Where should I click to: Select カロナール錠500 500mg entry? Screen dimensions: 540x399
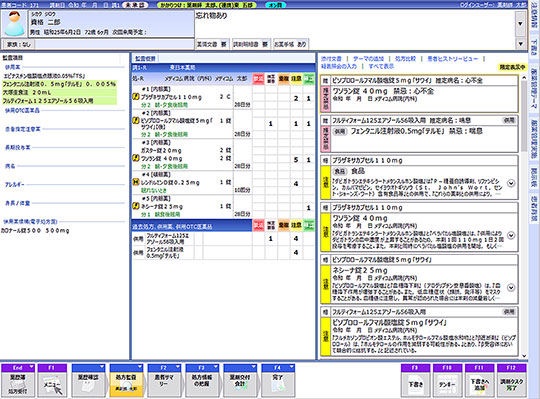coord(35,231)
